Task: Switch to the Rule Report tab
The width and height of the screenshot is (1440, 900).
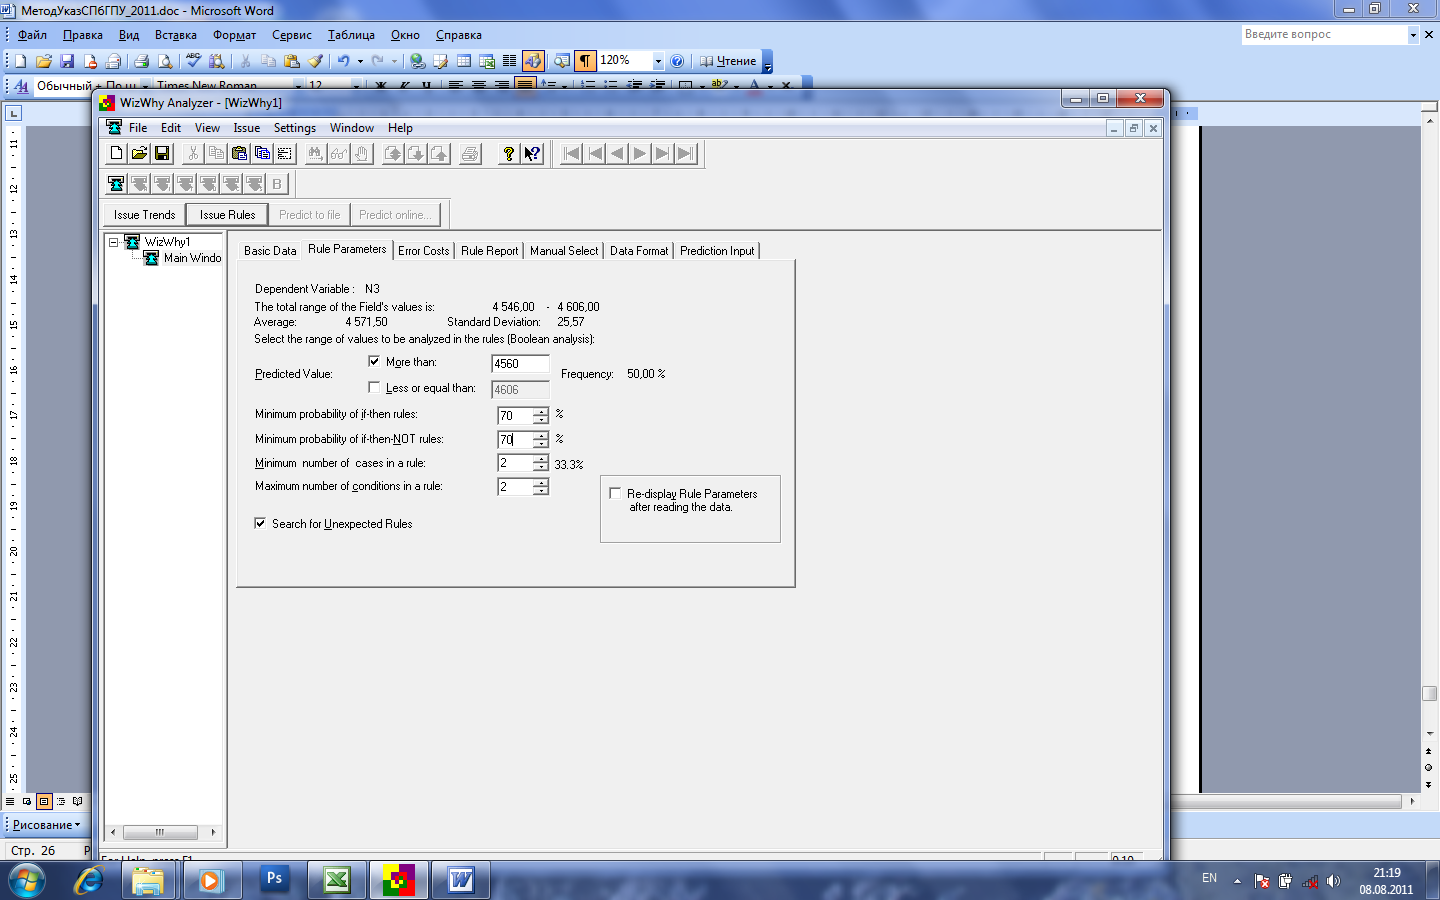Action: pos(489,251)
